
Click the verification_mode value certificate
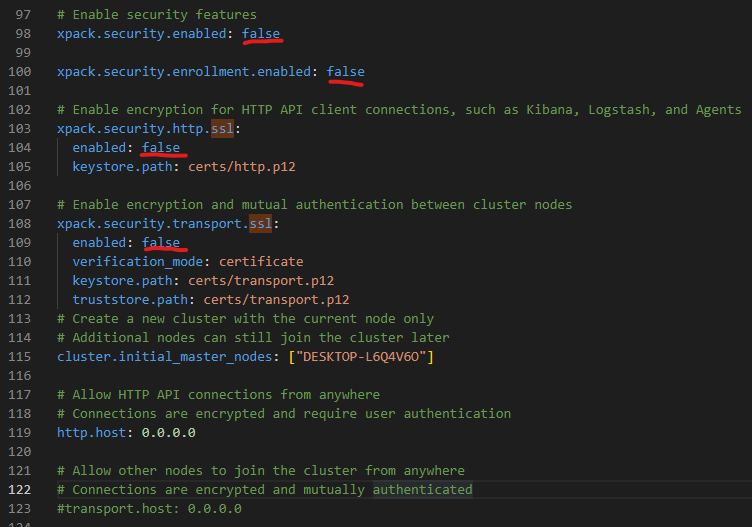coord(261,261)
